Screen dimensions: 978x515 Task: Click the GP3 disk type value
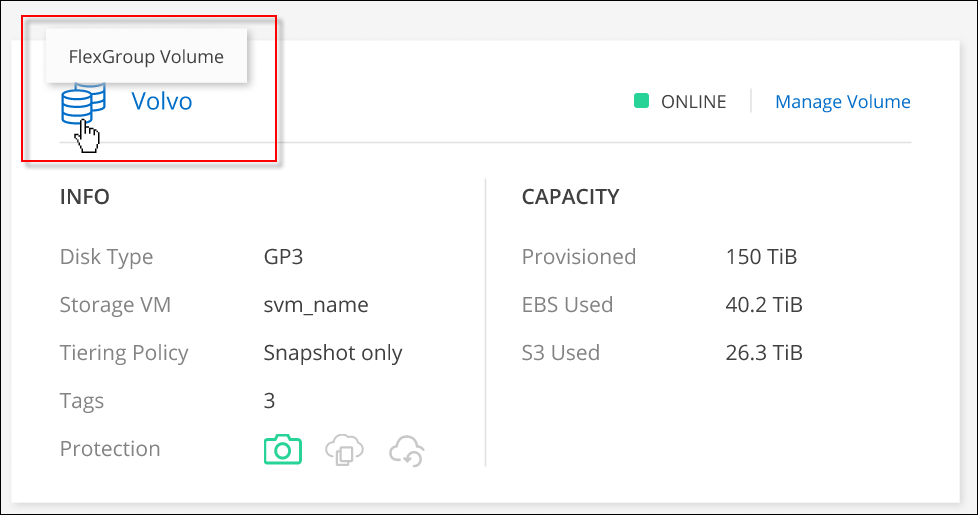283,257
